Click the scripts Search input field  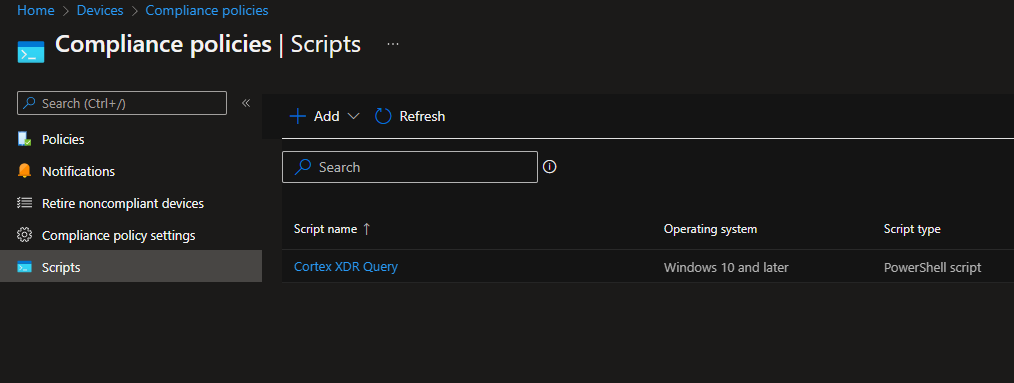(410, 167)
